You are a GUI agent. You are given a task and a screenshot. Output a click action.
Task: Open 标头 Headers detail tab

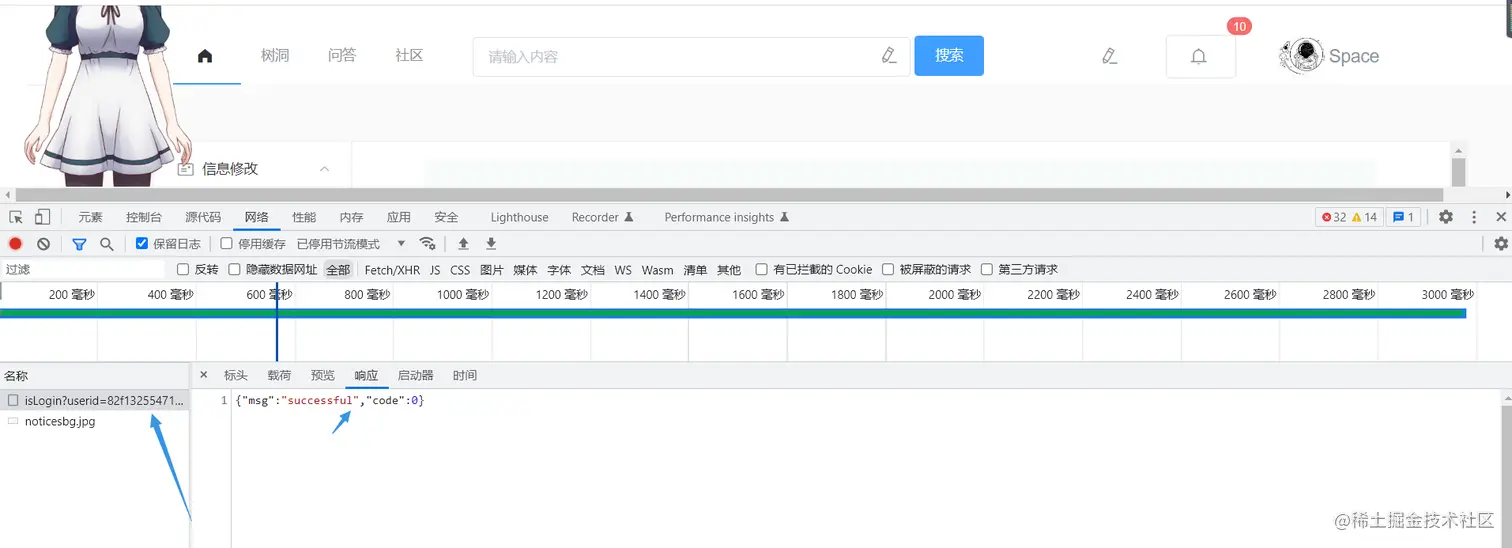point(236,375)
